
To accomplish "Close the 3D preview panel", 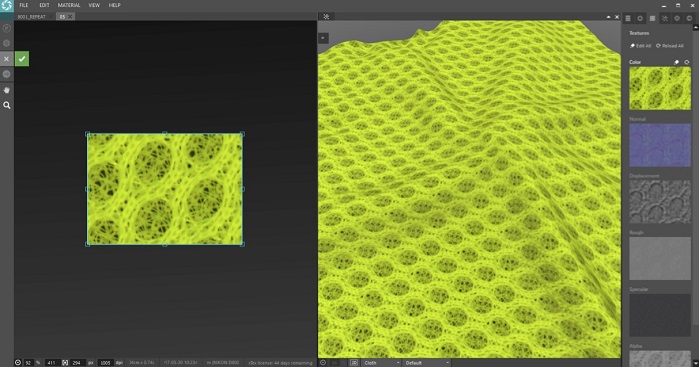I will (617, 17).
